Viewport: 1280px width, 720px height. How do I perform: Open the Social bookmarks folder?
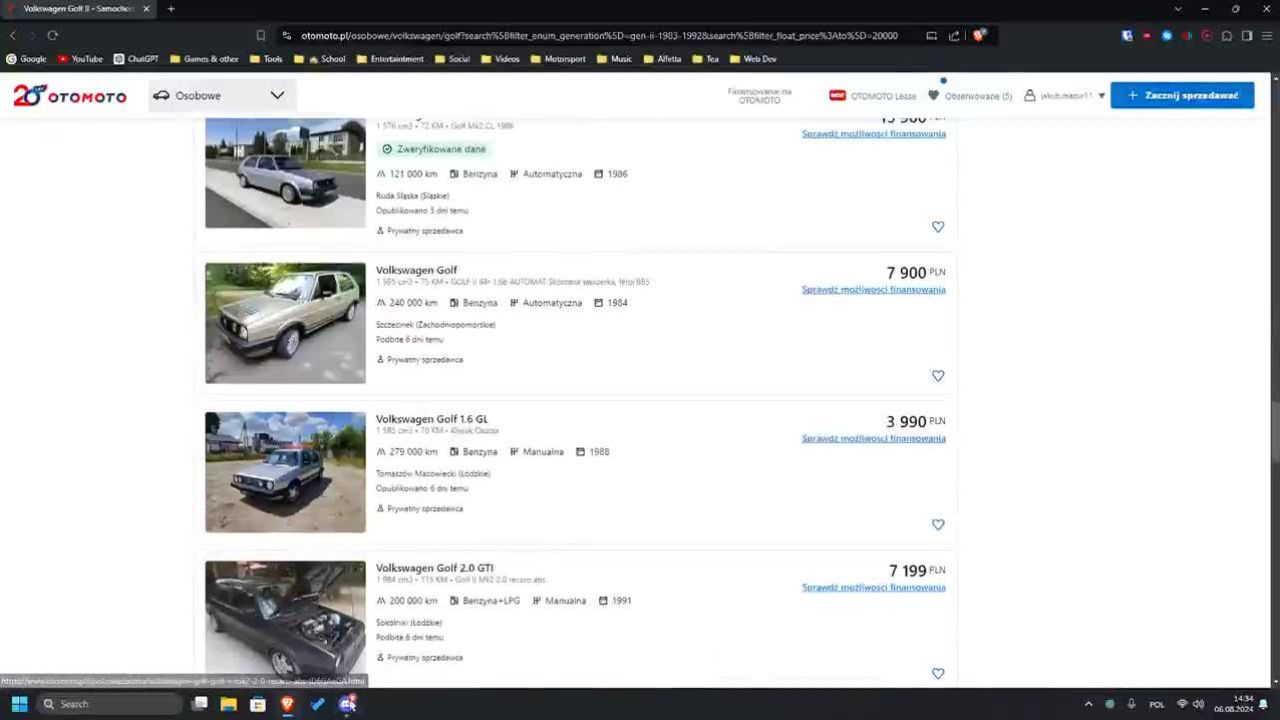click(x=452, y=59)
